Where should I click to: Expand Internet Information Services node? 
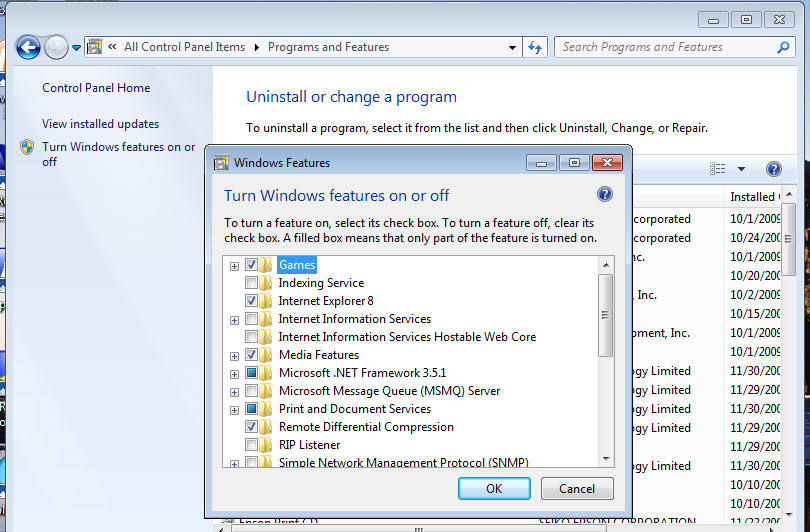[234, 321]
